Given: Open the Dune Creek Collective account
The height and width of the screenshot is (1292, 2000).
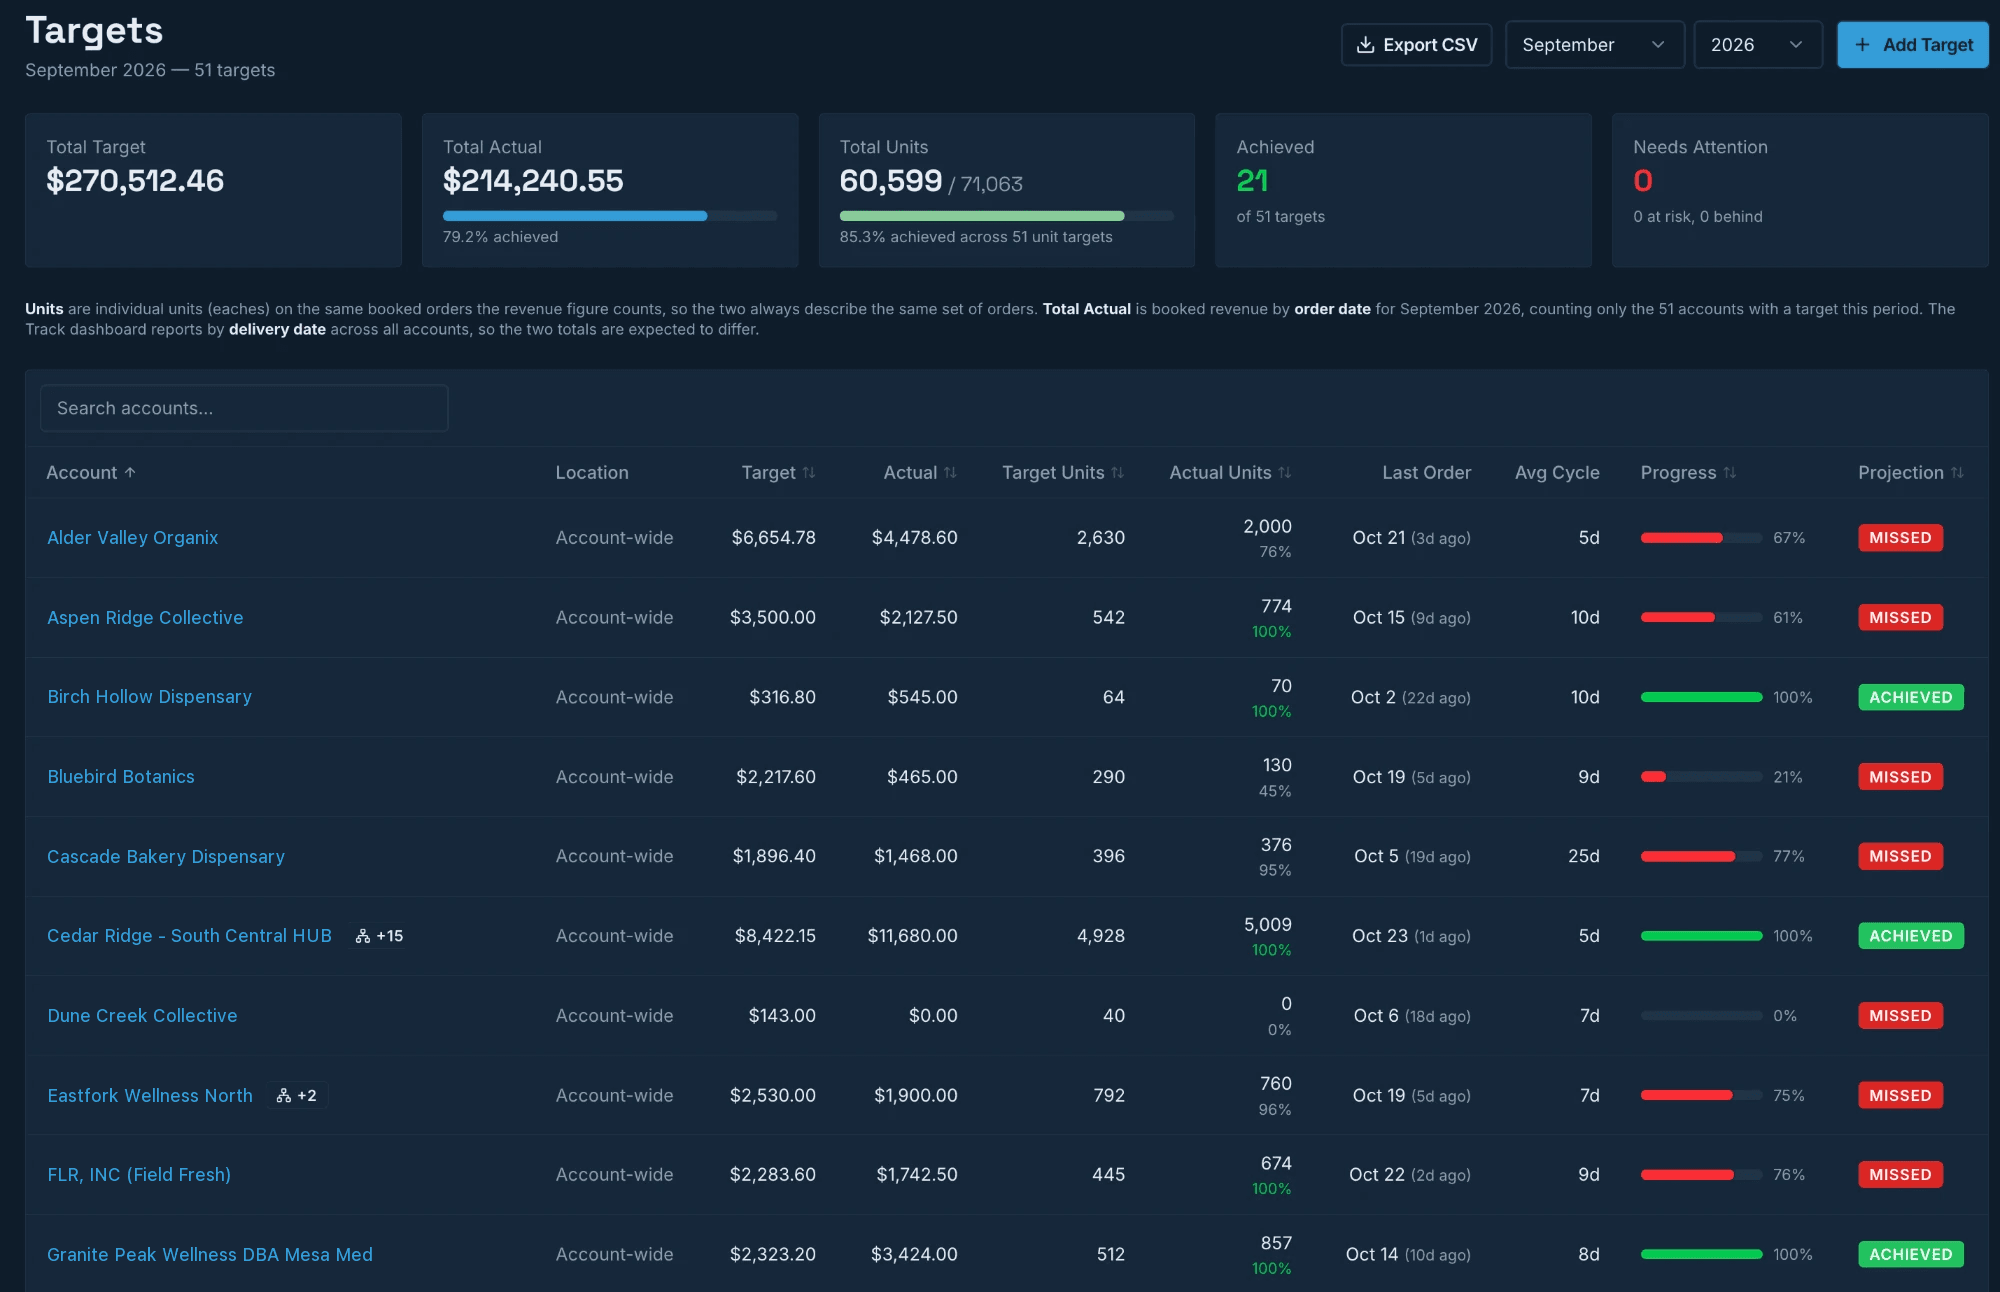Looking at the screenshot, I should tap(142, 1016).
